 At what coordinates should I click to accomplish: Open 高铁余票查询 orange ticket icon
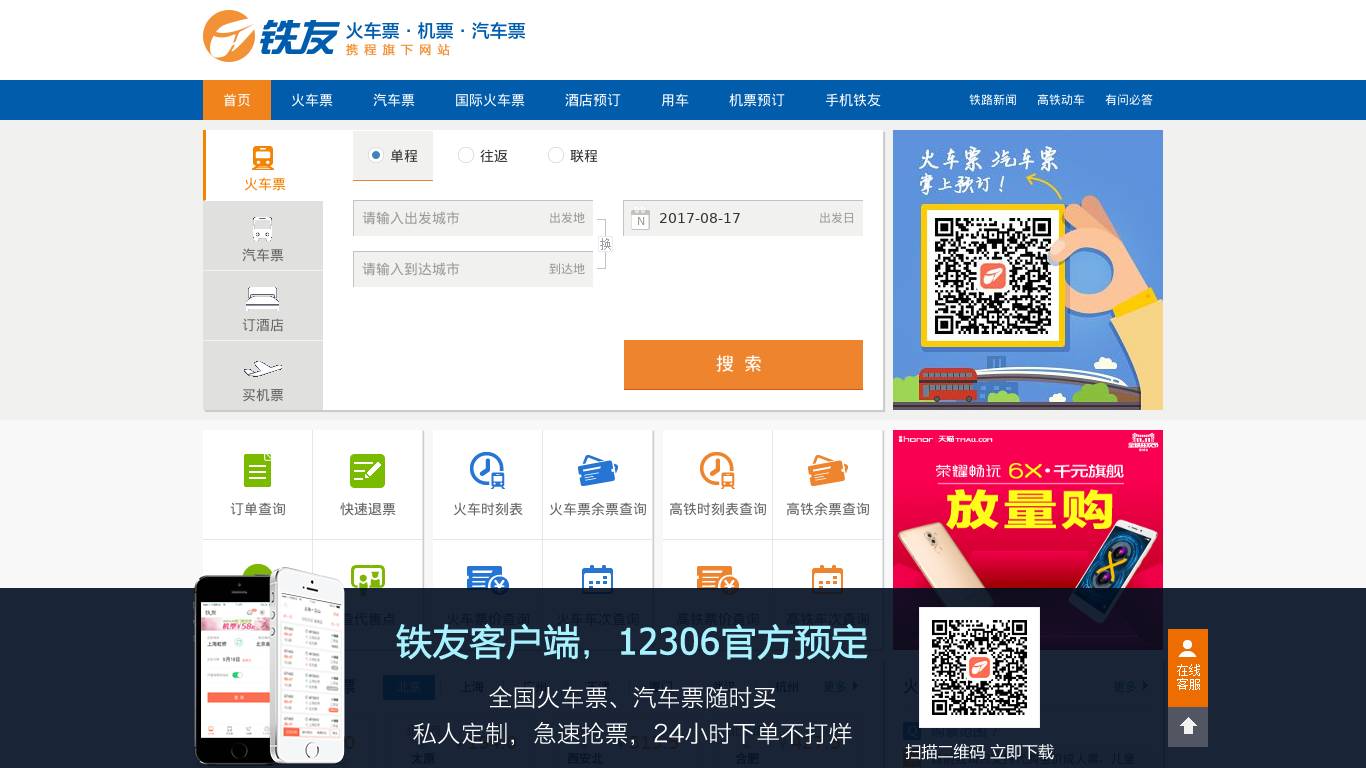828,470
